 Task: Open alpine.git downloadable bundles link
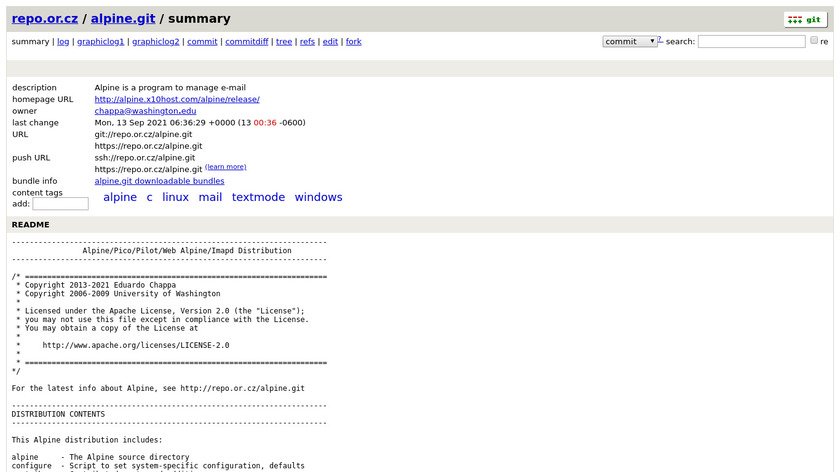tap(160, 181)
